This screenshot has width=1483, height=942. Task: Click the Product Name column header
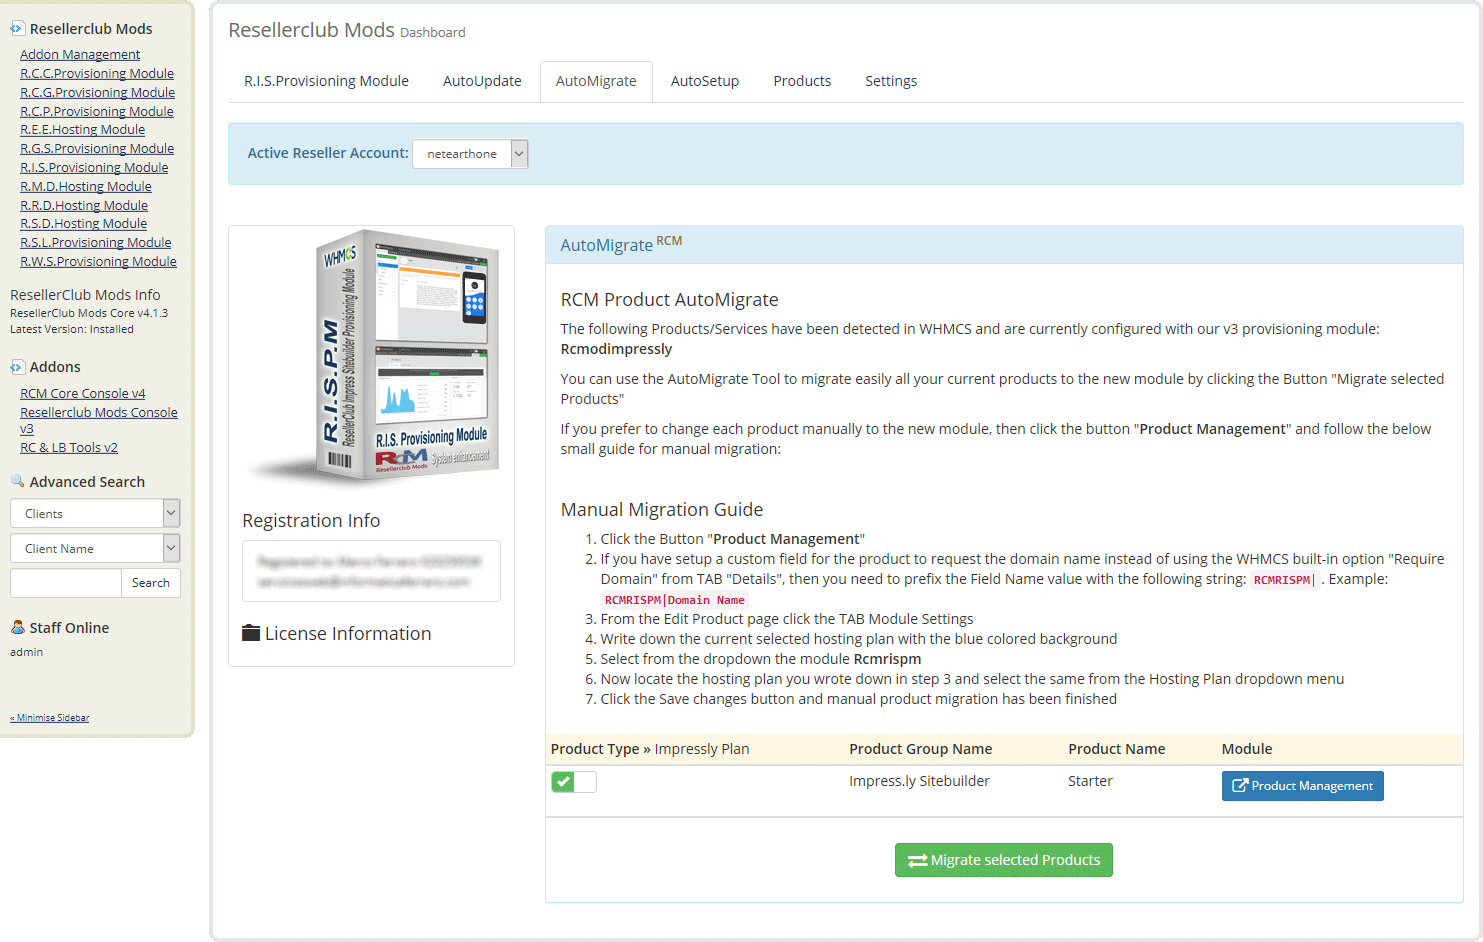pos(1117,749)
